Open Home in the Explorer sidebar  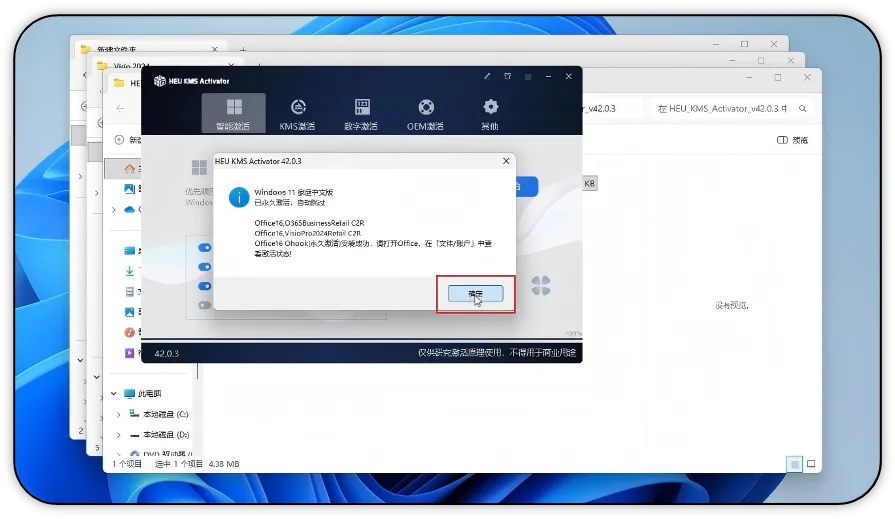tap(130, 168)
